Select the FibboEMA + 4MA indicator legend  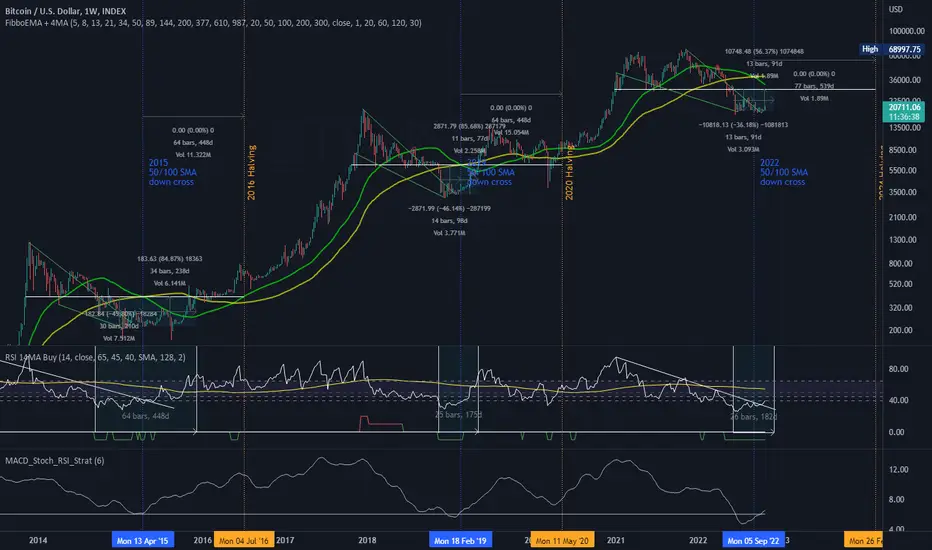[x=213, y=23]
